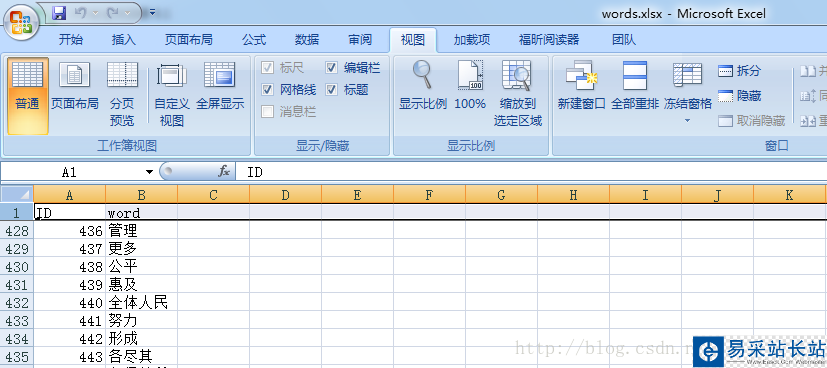The image size is (827, 368).
Task: Open the 显示比例 zoom dialog
Action: click(x=423, y=86)
